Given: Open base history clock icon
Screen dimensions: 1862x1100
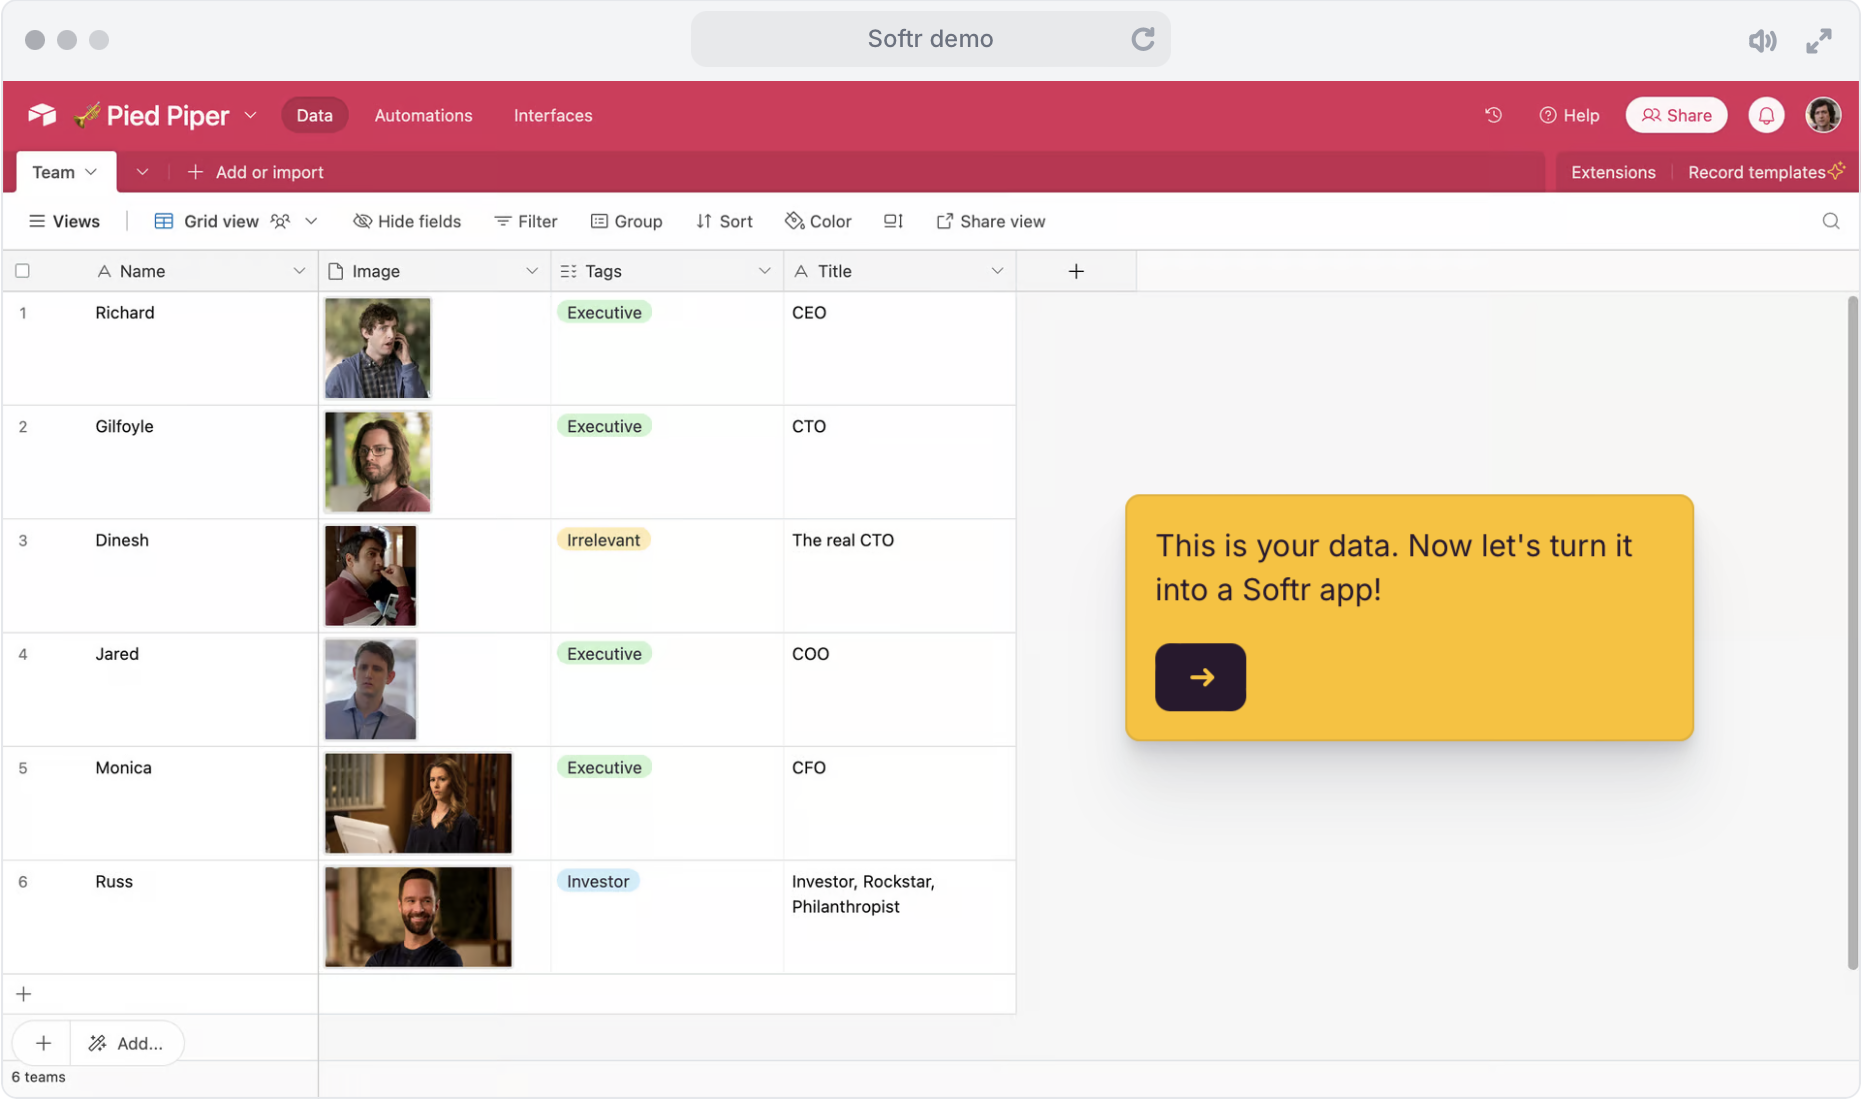Looking at the screenshot, I should (x=1493, y=115).
